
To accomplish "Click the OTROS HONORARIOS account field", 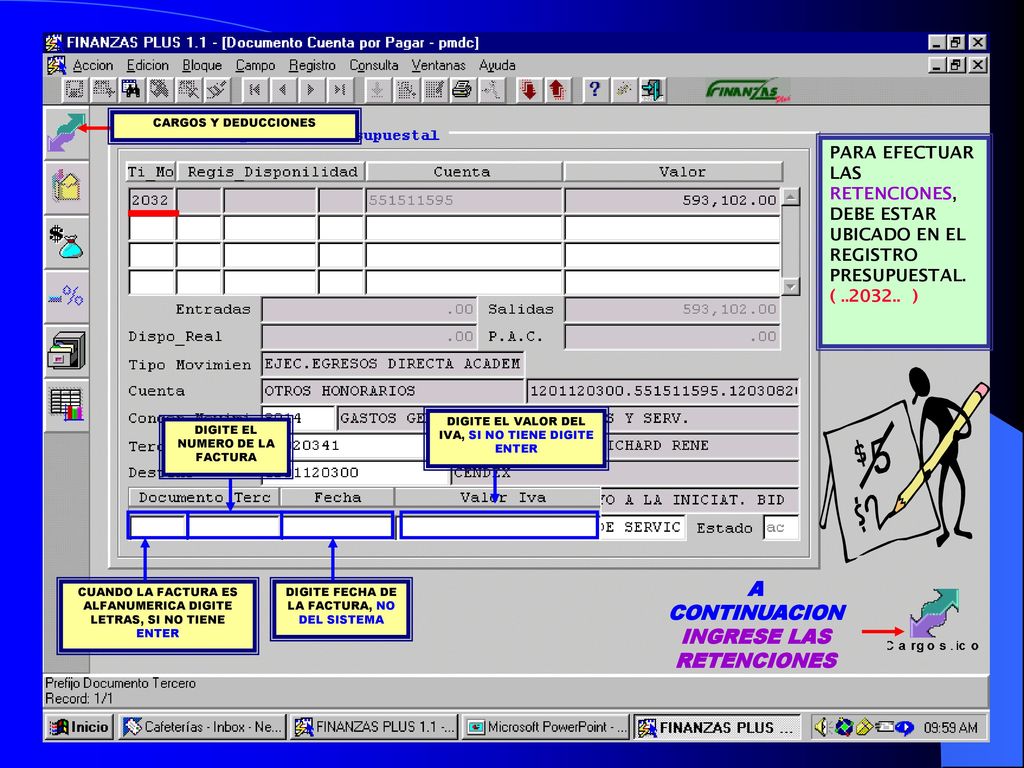I will pos(392,391).
